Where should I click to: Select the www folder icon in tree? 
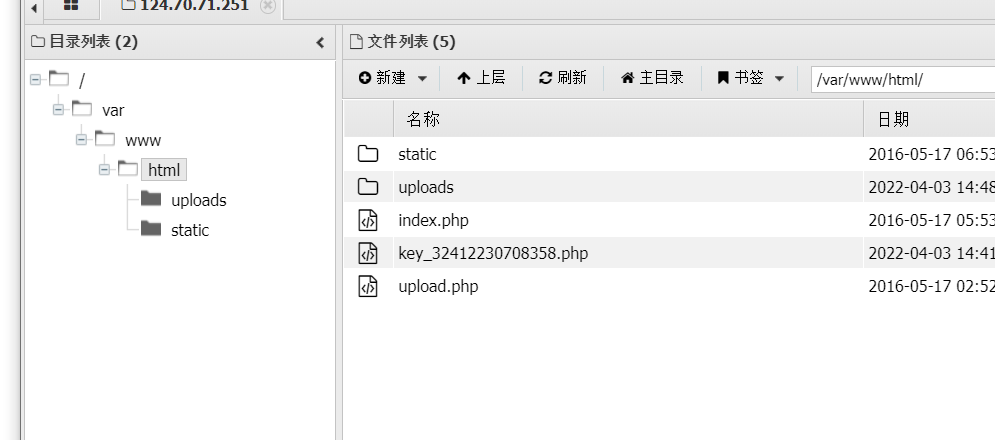pos(105,138)
